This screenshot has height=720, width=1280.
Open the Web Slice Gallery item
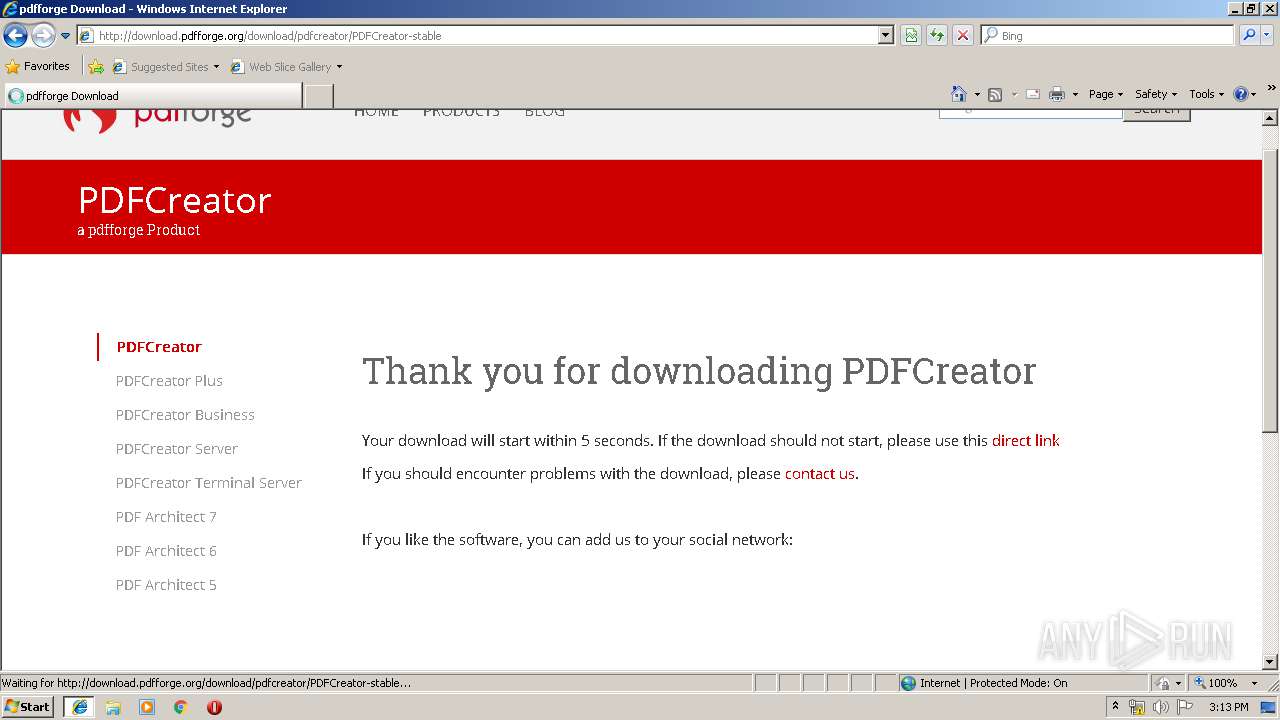click(x=286, y=67)
